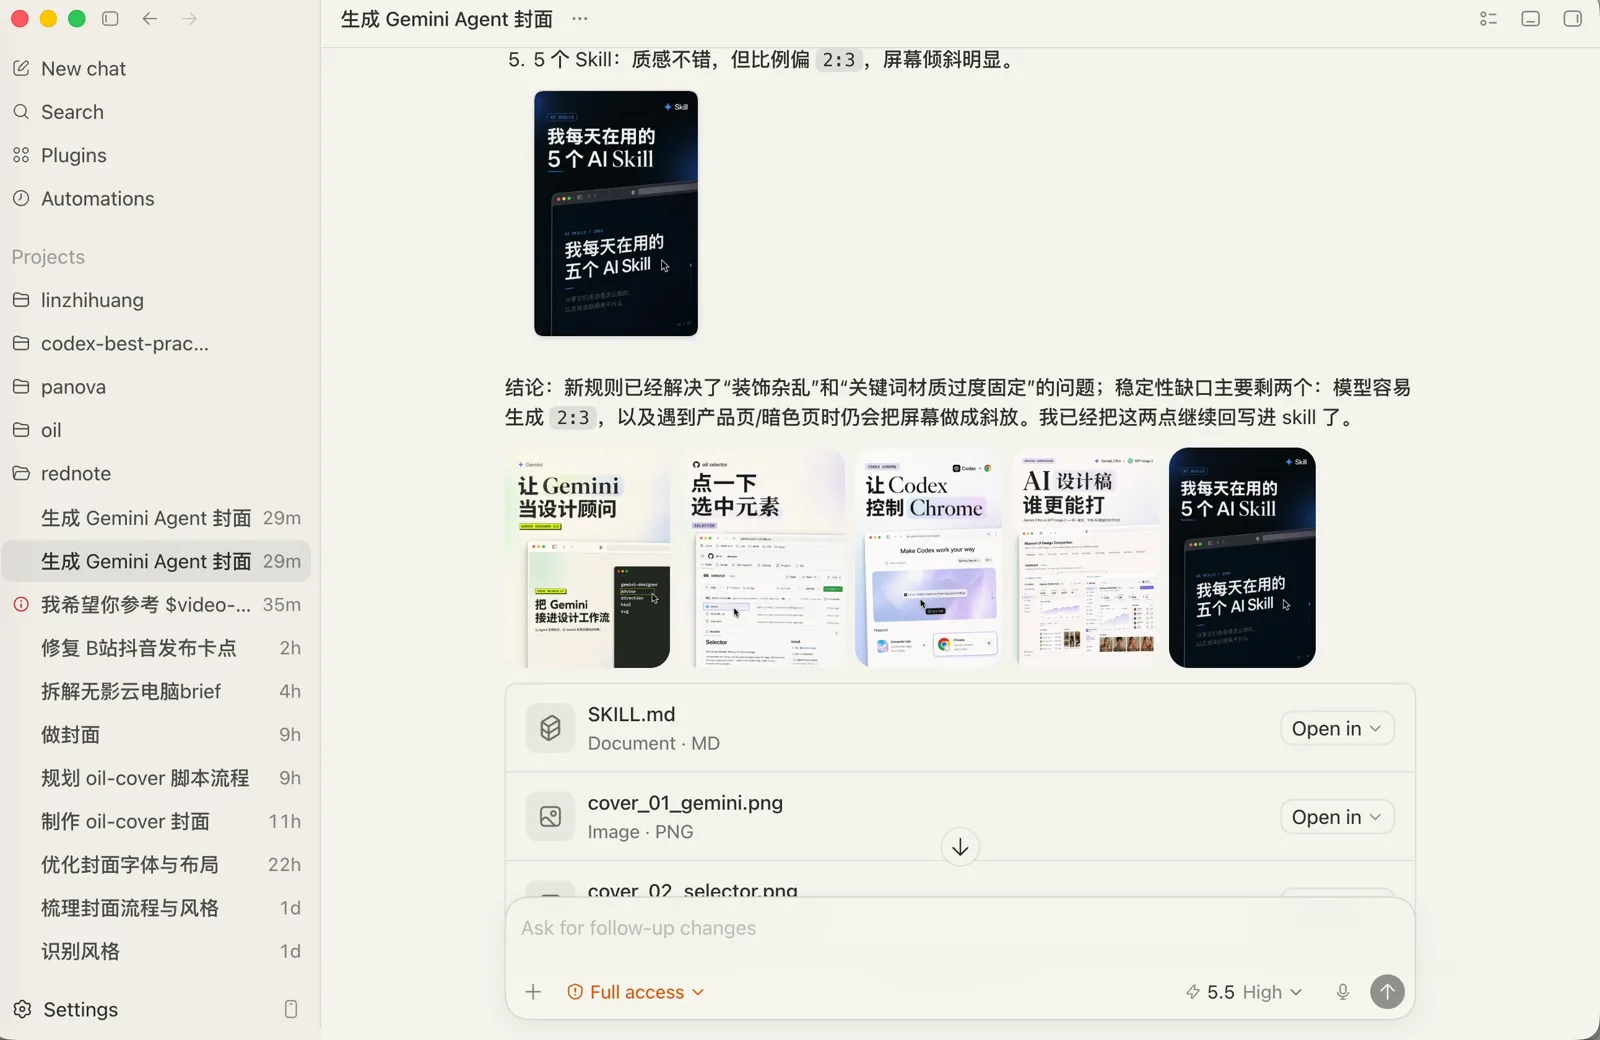Focus the Ask for follow-up changes field
The width and height of the screenshot is (1600, 1040).
tap(960, 928)
